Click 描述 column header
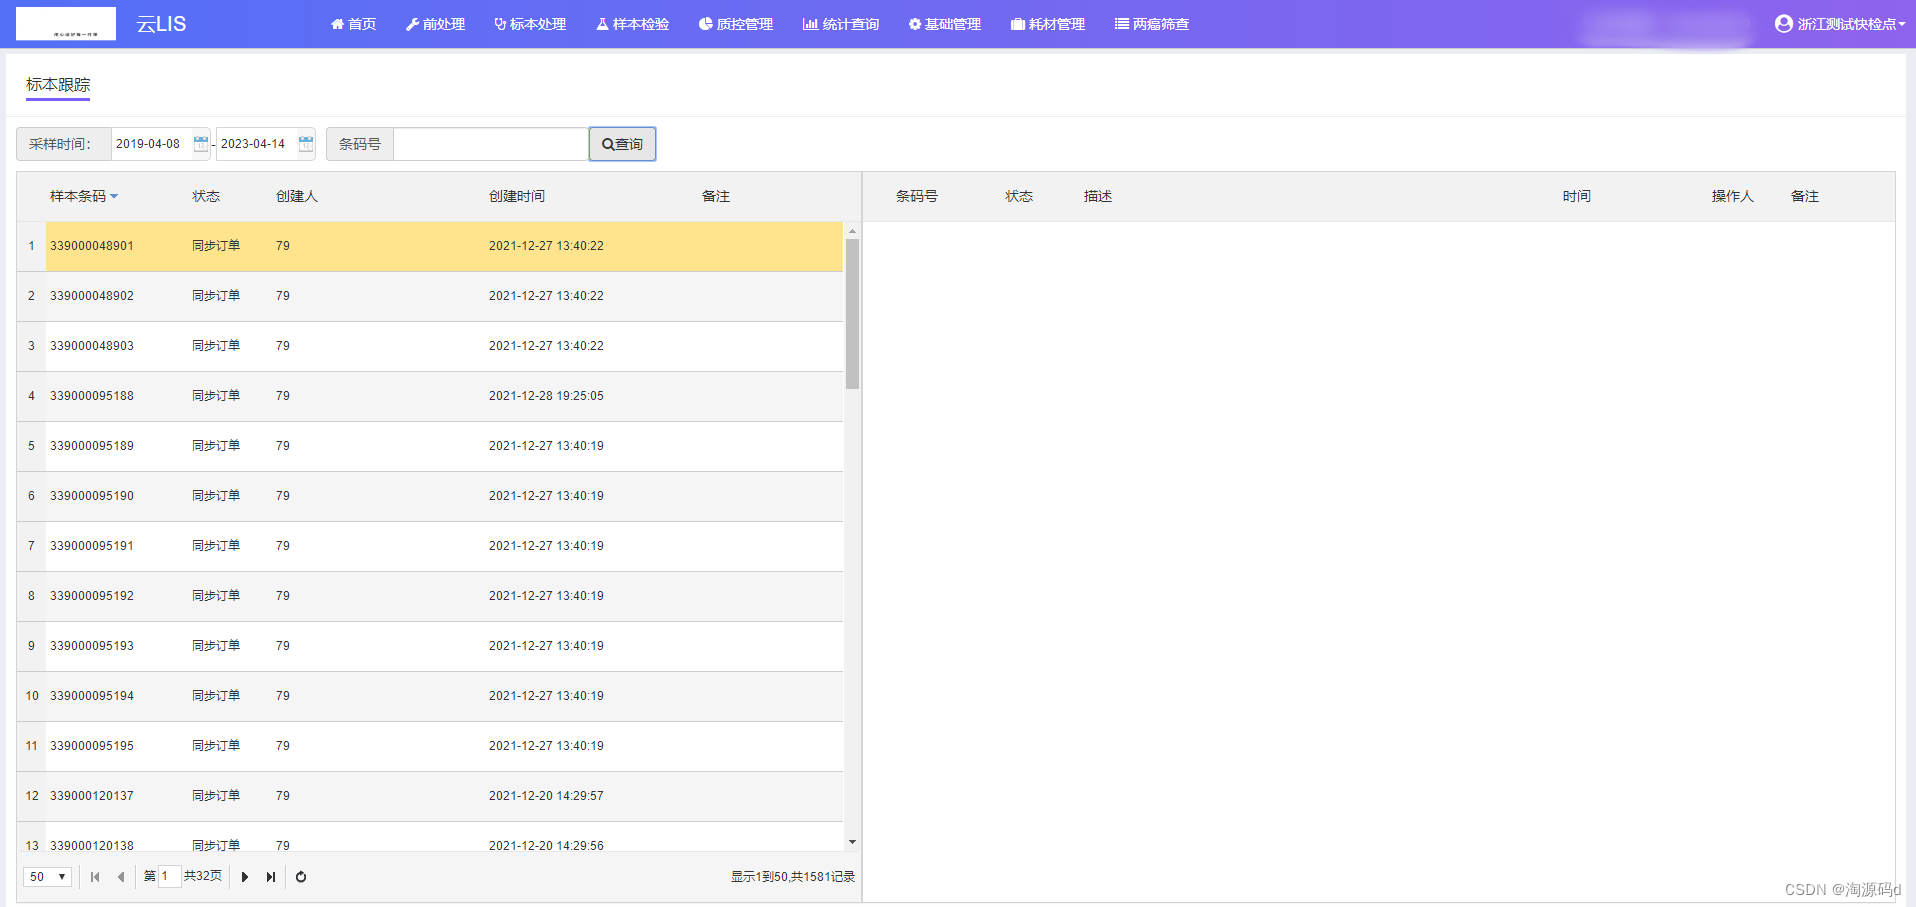 coord(1098,196)
